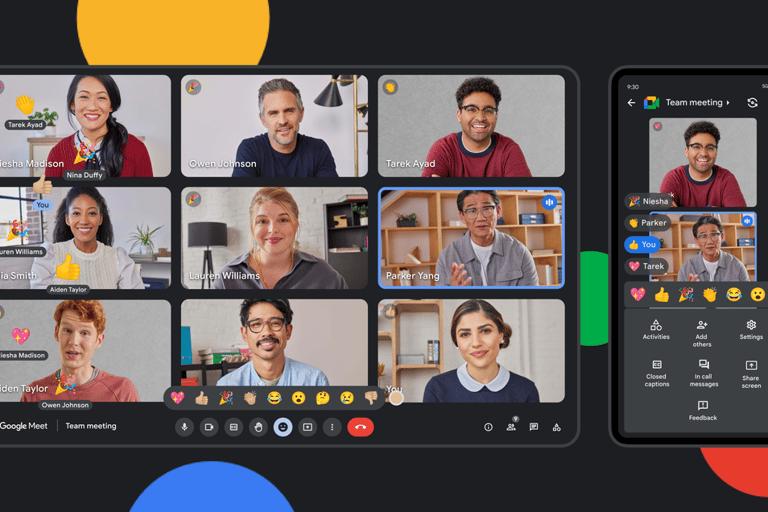Expand the phone's Team meeting title arrow
The image size is (768, 512).
(x=728, y=103)
